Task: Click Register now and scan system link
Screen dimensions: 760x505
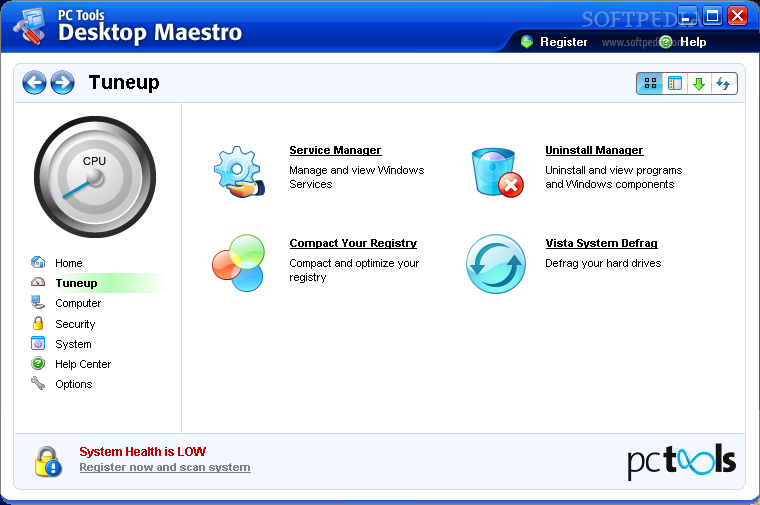Action: [165, 467]
